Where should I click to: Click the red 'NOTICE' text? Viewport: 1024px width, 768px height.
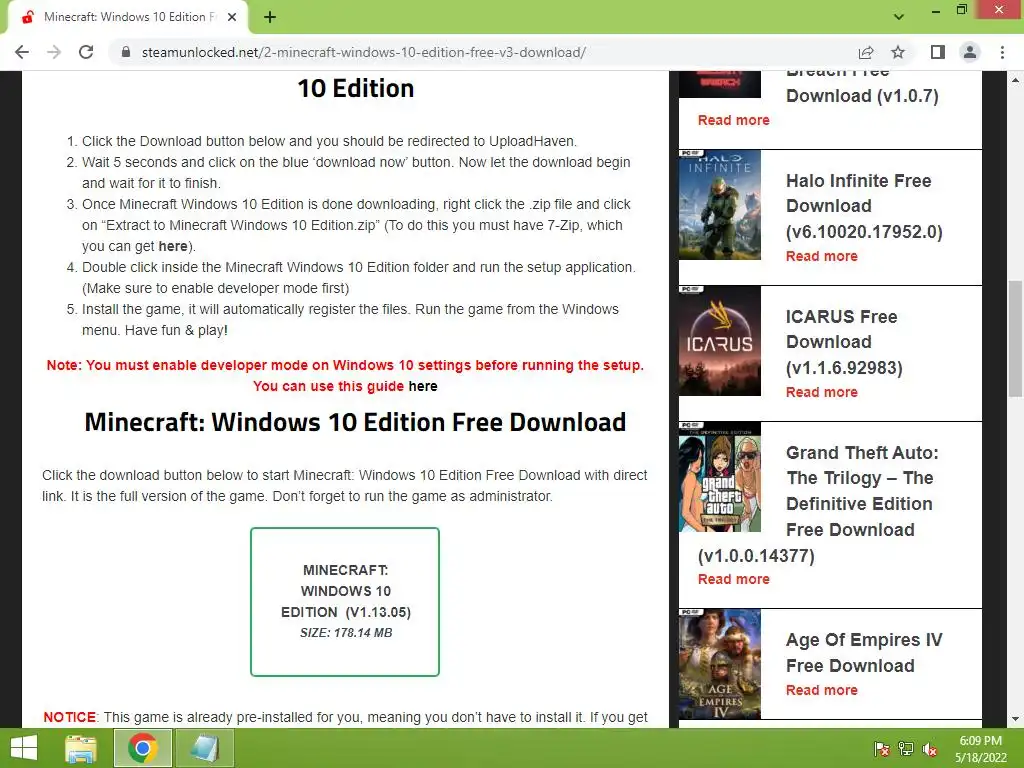pyautogui.click(x=69, y=717)
